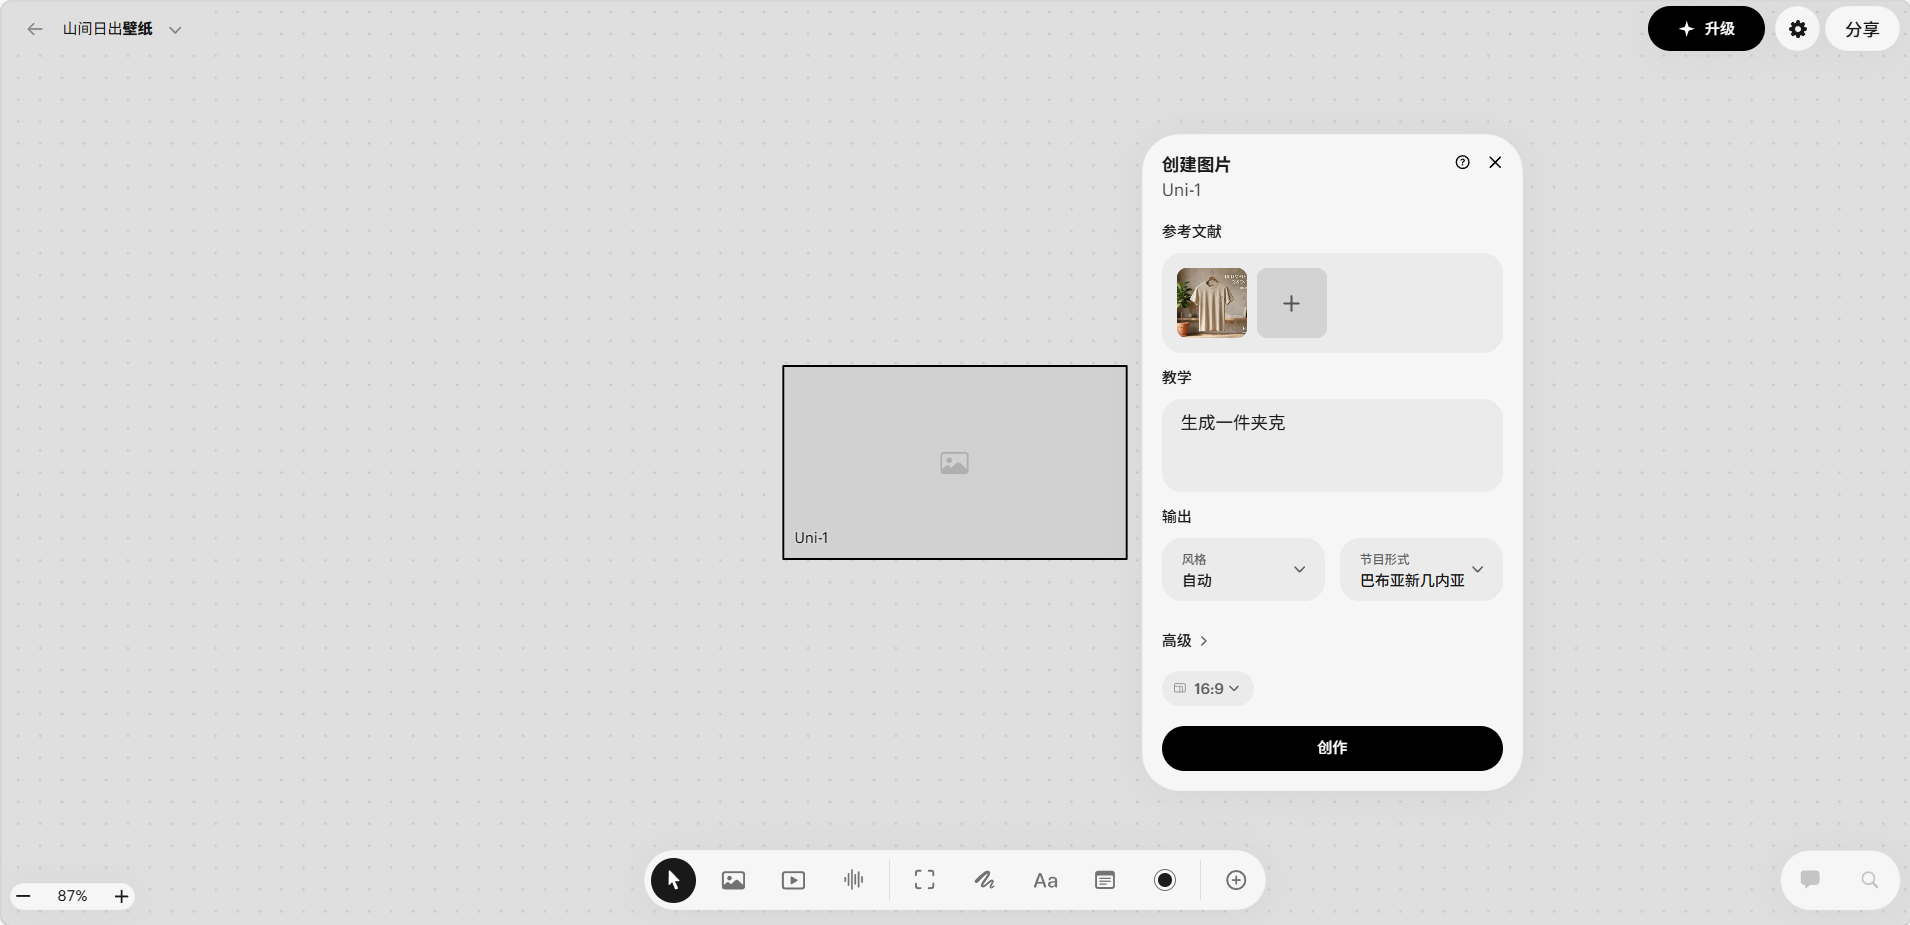Open the black color picker circle

click(x=1165, y=880)
